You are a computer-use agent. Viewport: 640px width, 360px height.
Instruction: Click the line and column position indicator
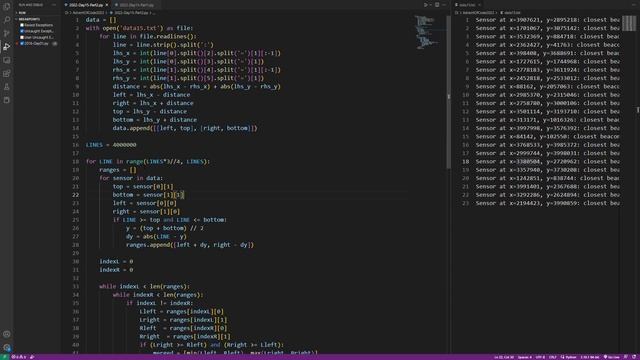(x=504, y=357)
